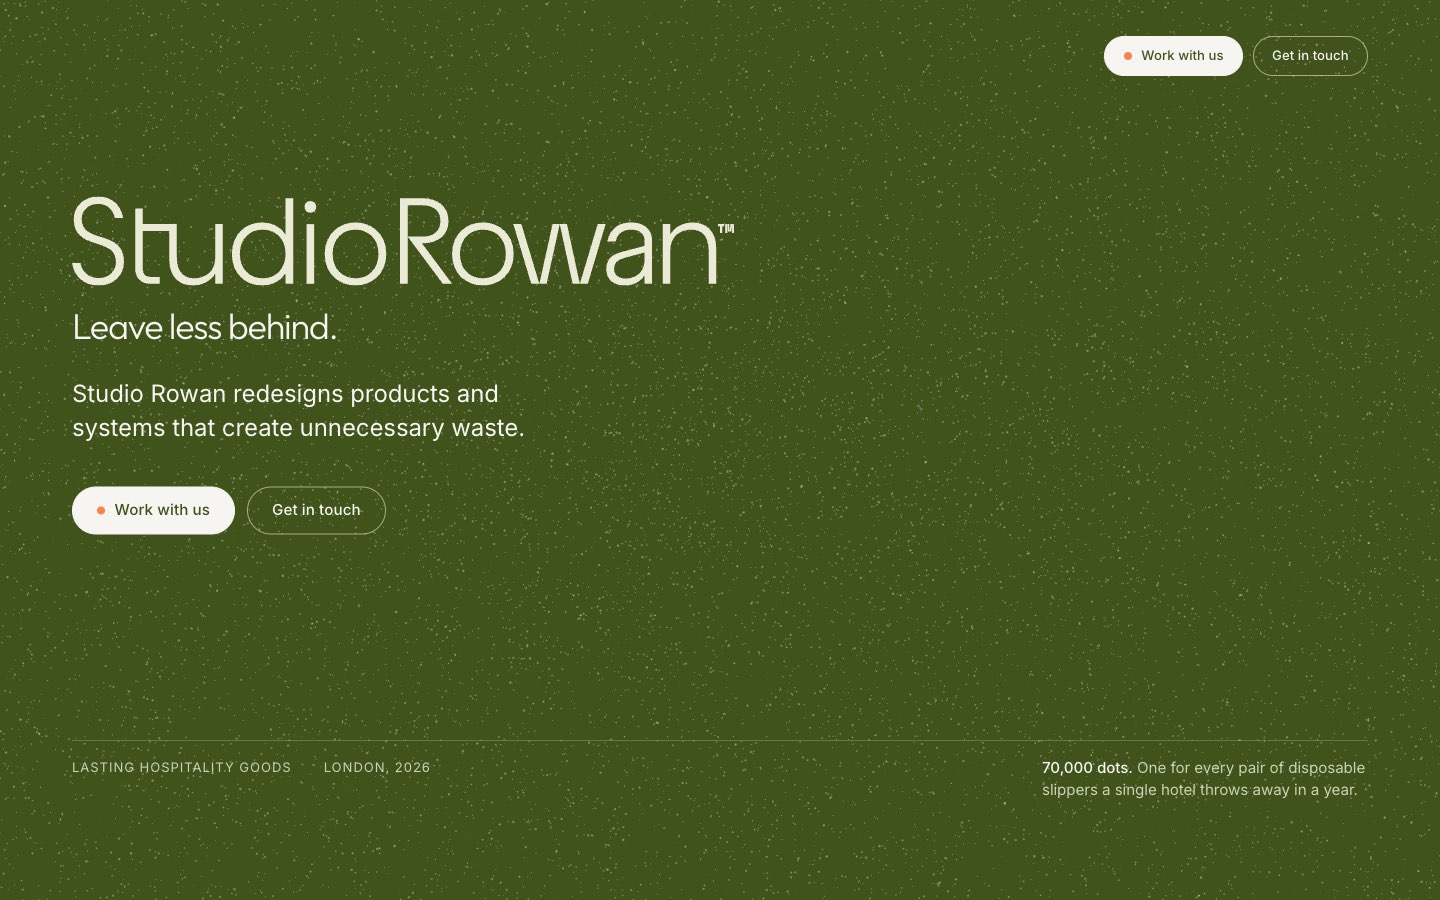Click the hero "Get in touch" button below the description
Viewport: 1440px width, 900px height.
click(316, 510)
